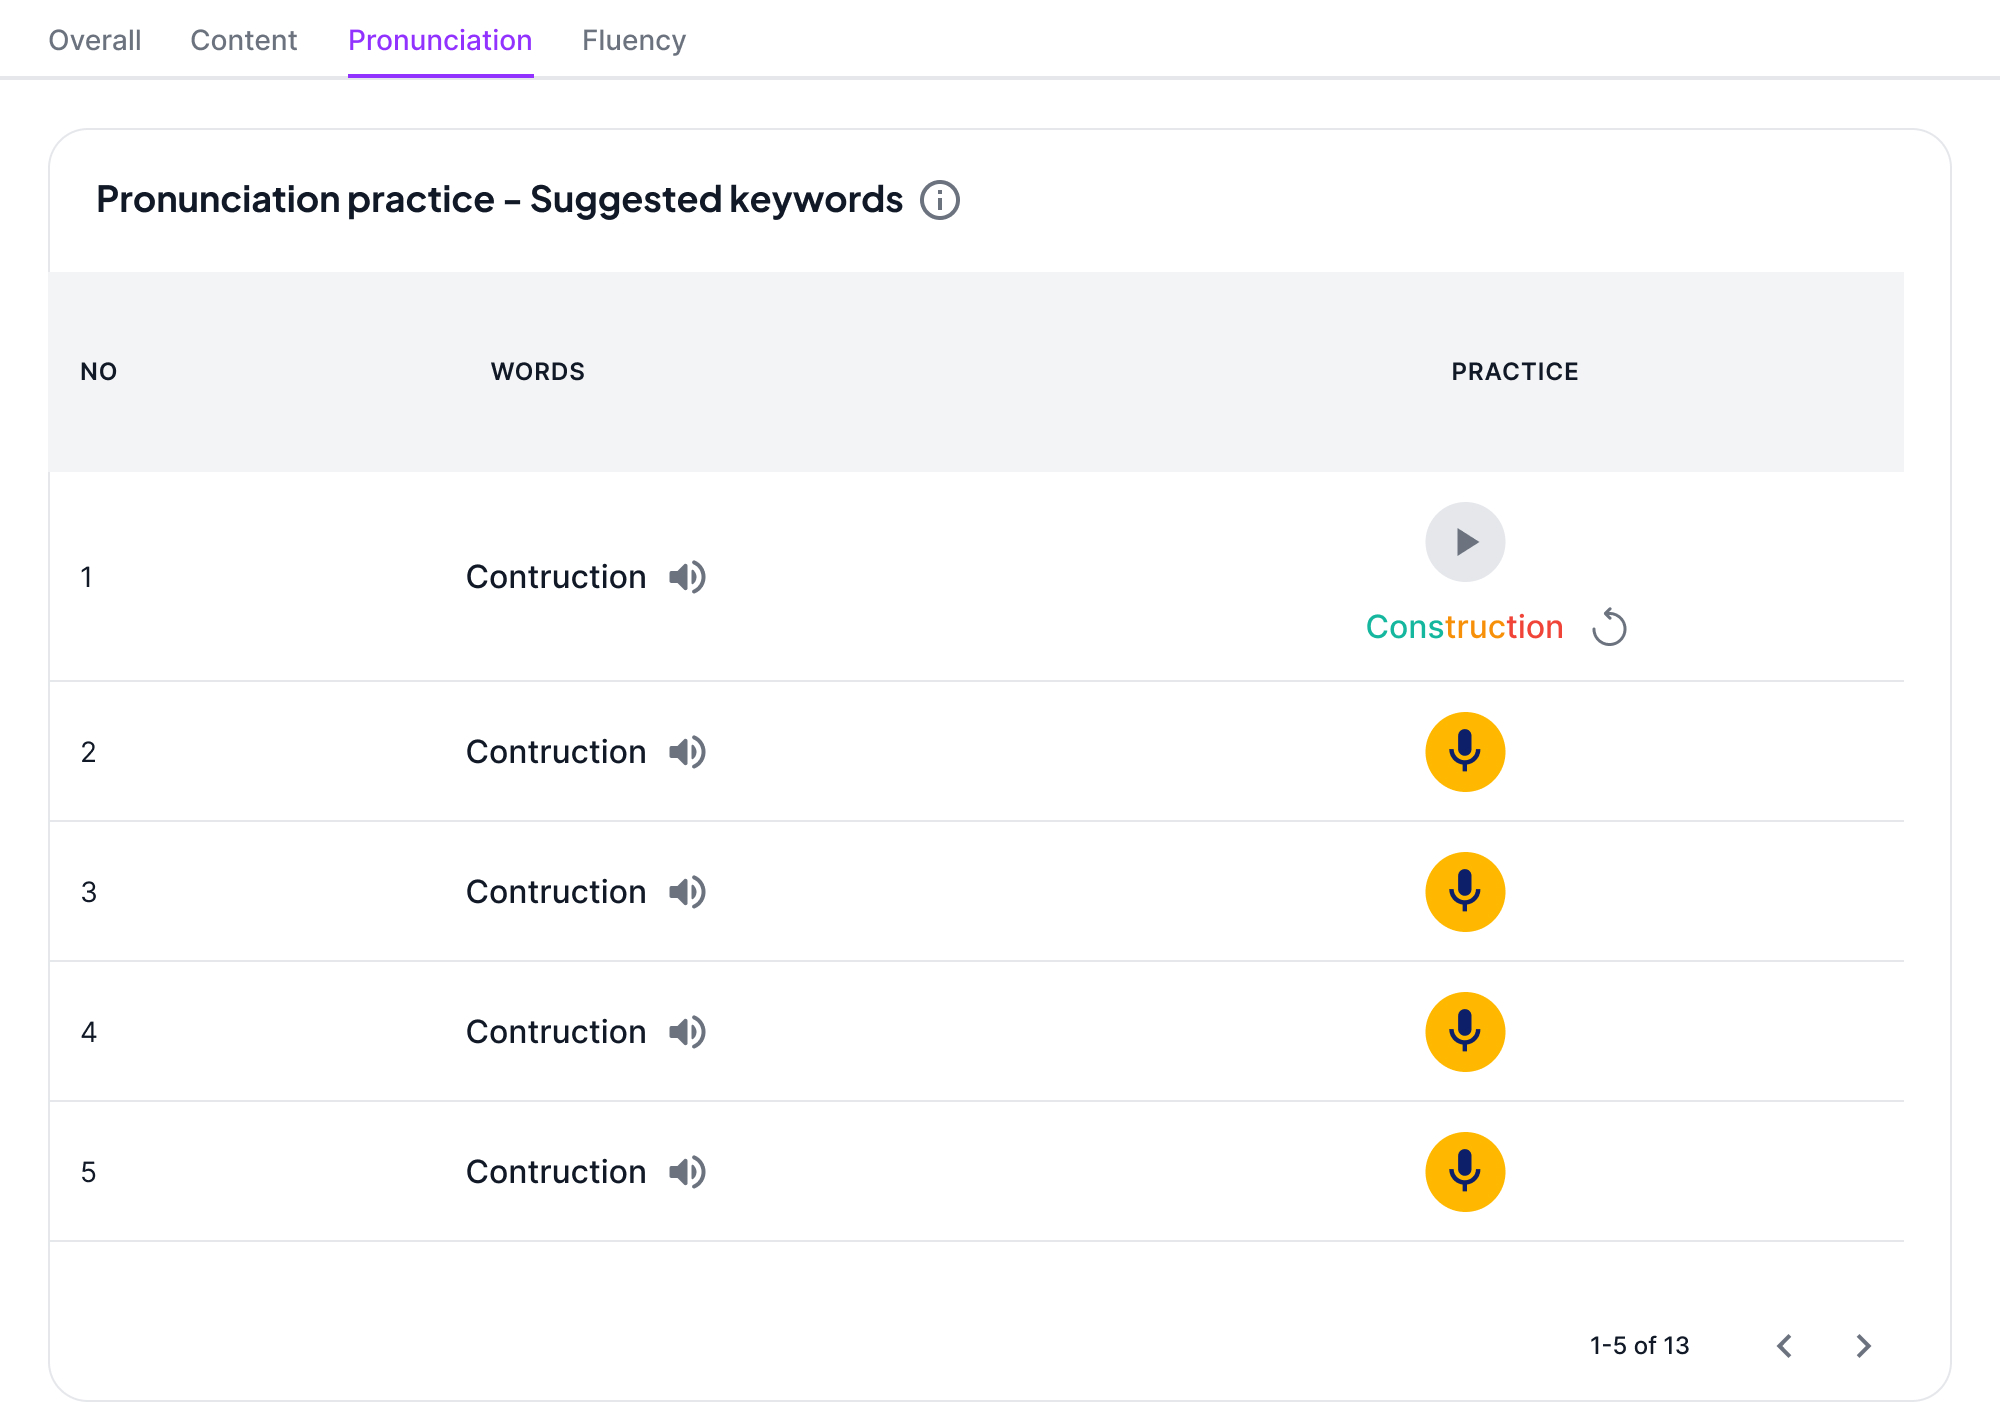Switch to the Content tab
This screenshot has width=2000, height=1402.
pyautogui.click(x=244, y=40)
